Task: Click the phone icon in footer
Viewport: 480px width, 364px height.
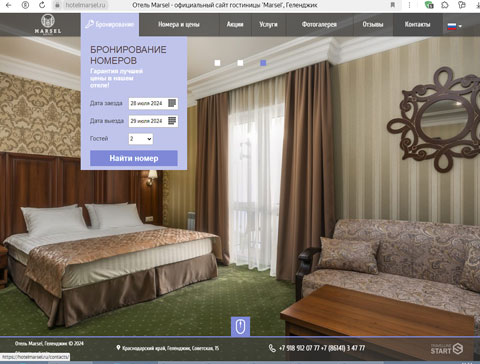Action: coord(272,348)
